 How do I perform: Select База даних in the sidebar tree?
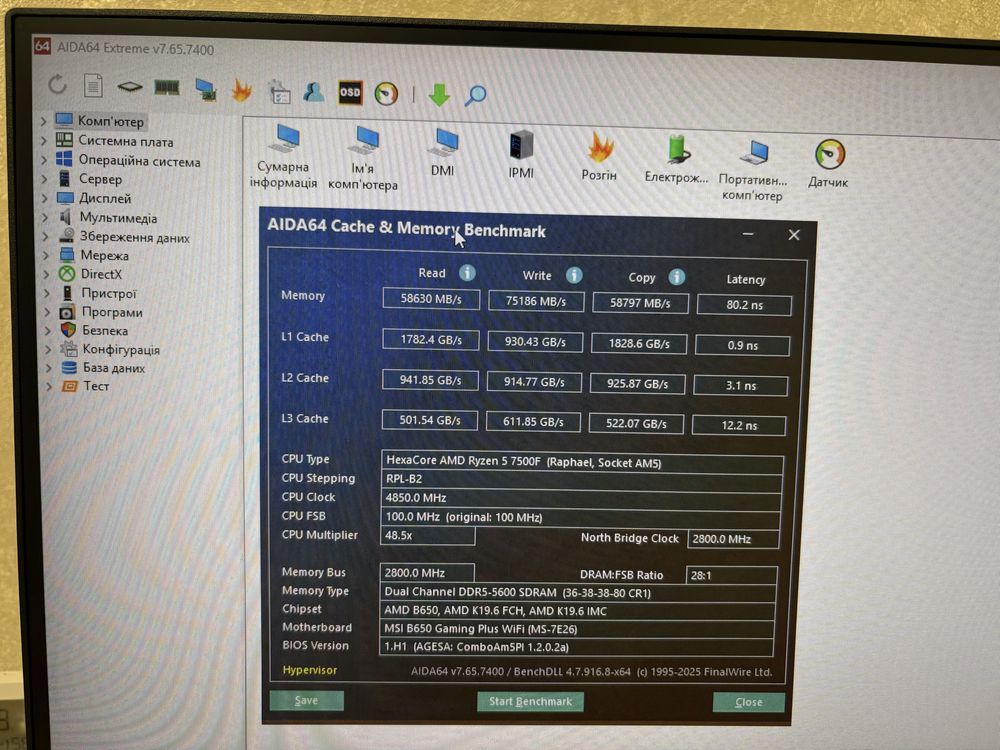click(x=114, y=368)
